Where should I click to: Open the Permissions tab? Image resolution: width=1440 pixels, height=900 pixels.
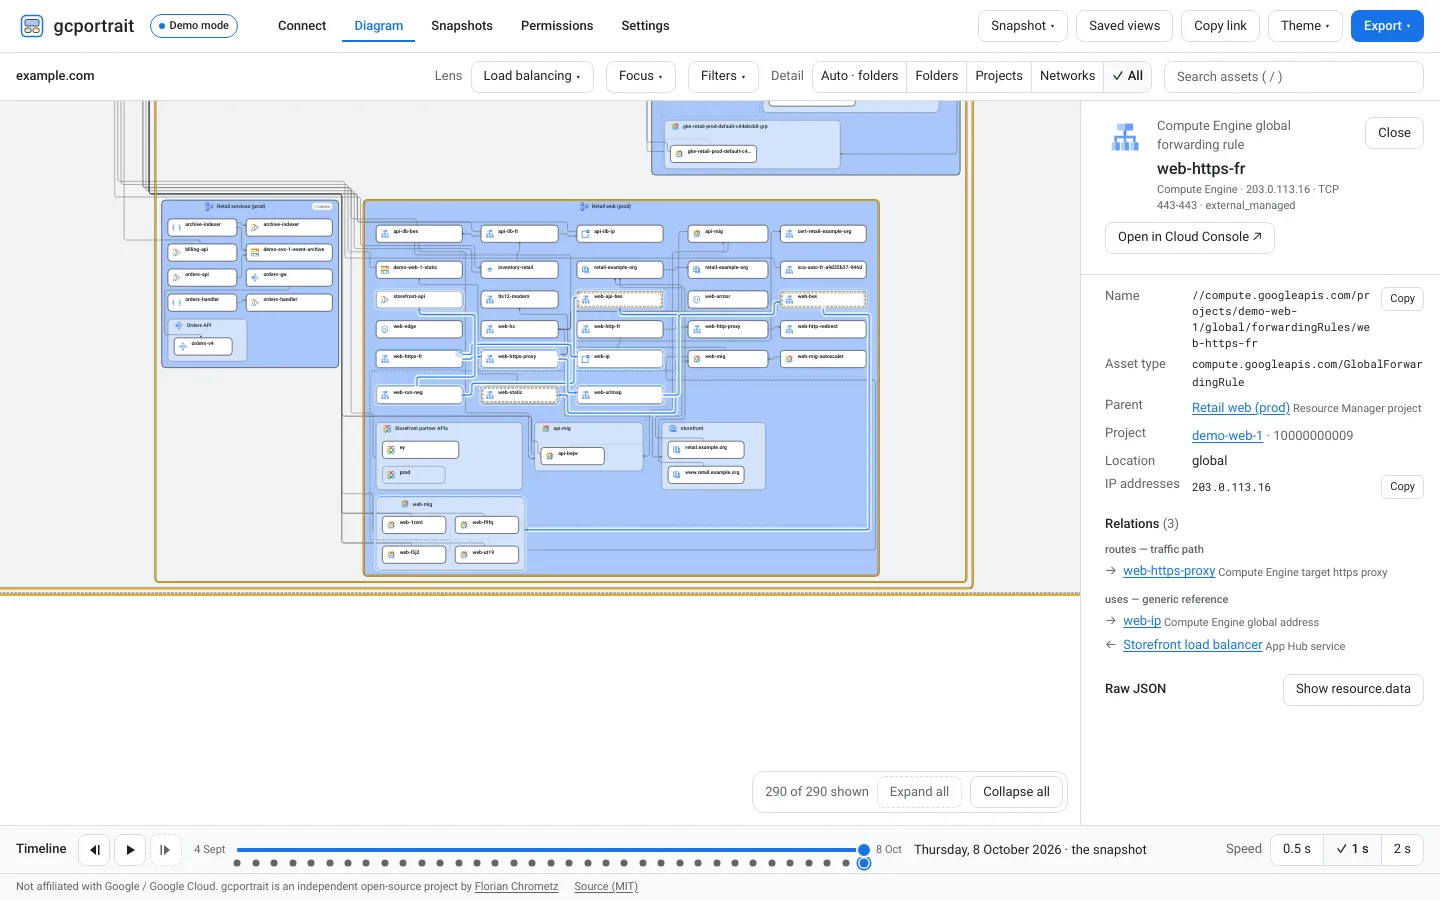click(x=557, y=26)
